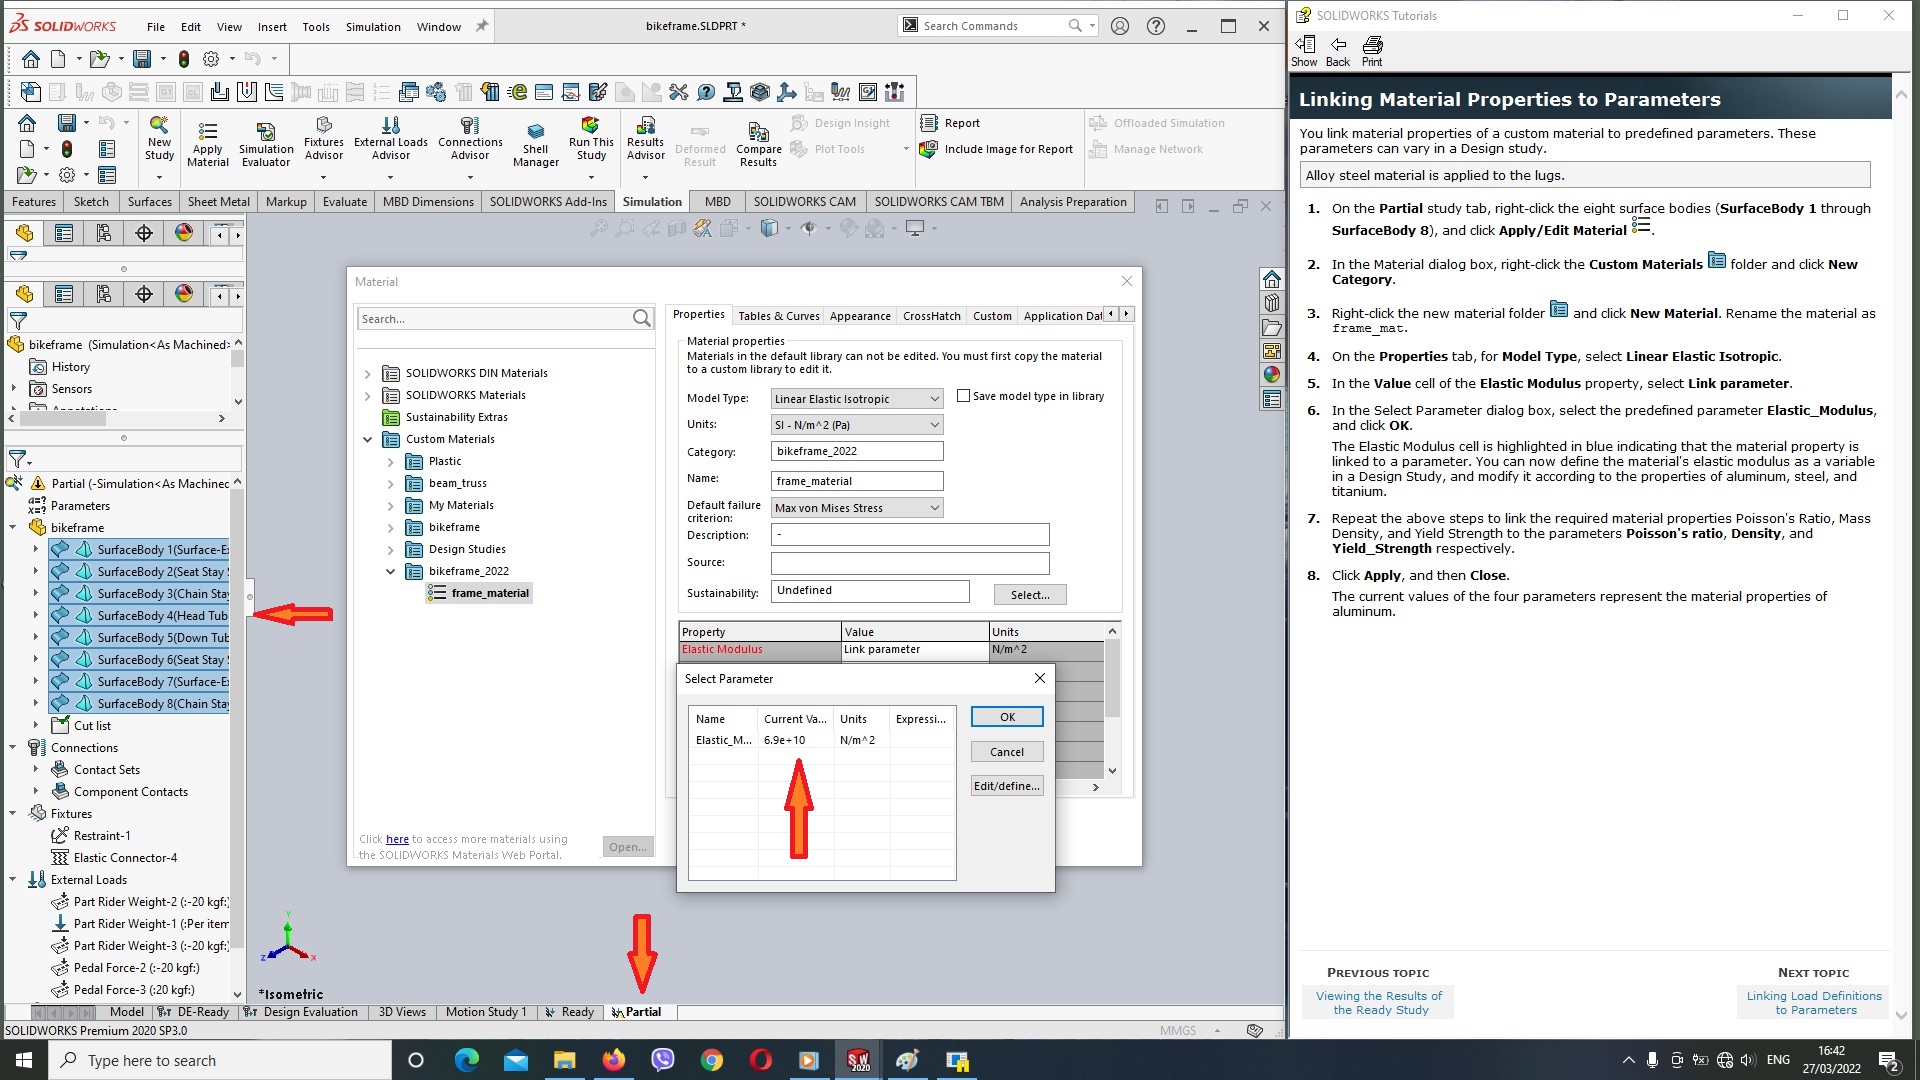
Task: Click Print in Tutorials window
Action: coord(1372,51)
